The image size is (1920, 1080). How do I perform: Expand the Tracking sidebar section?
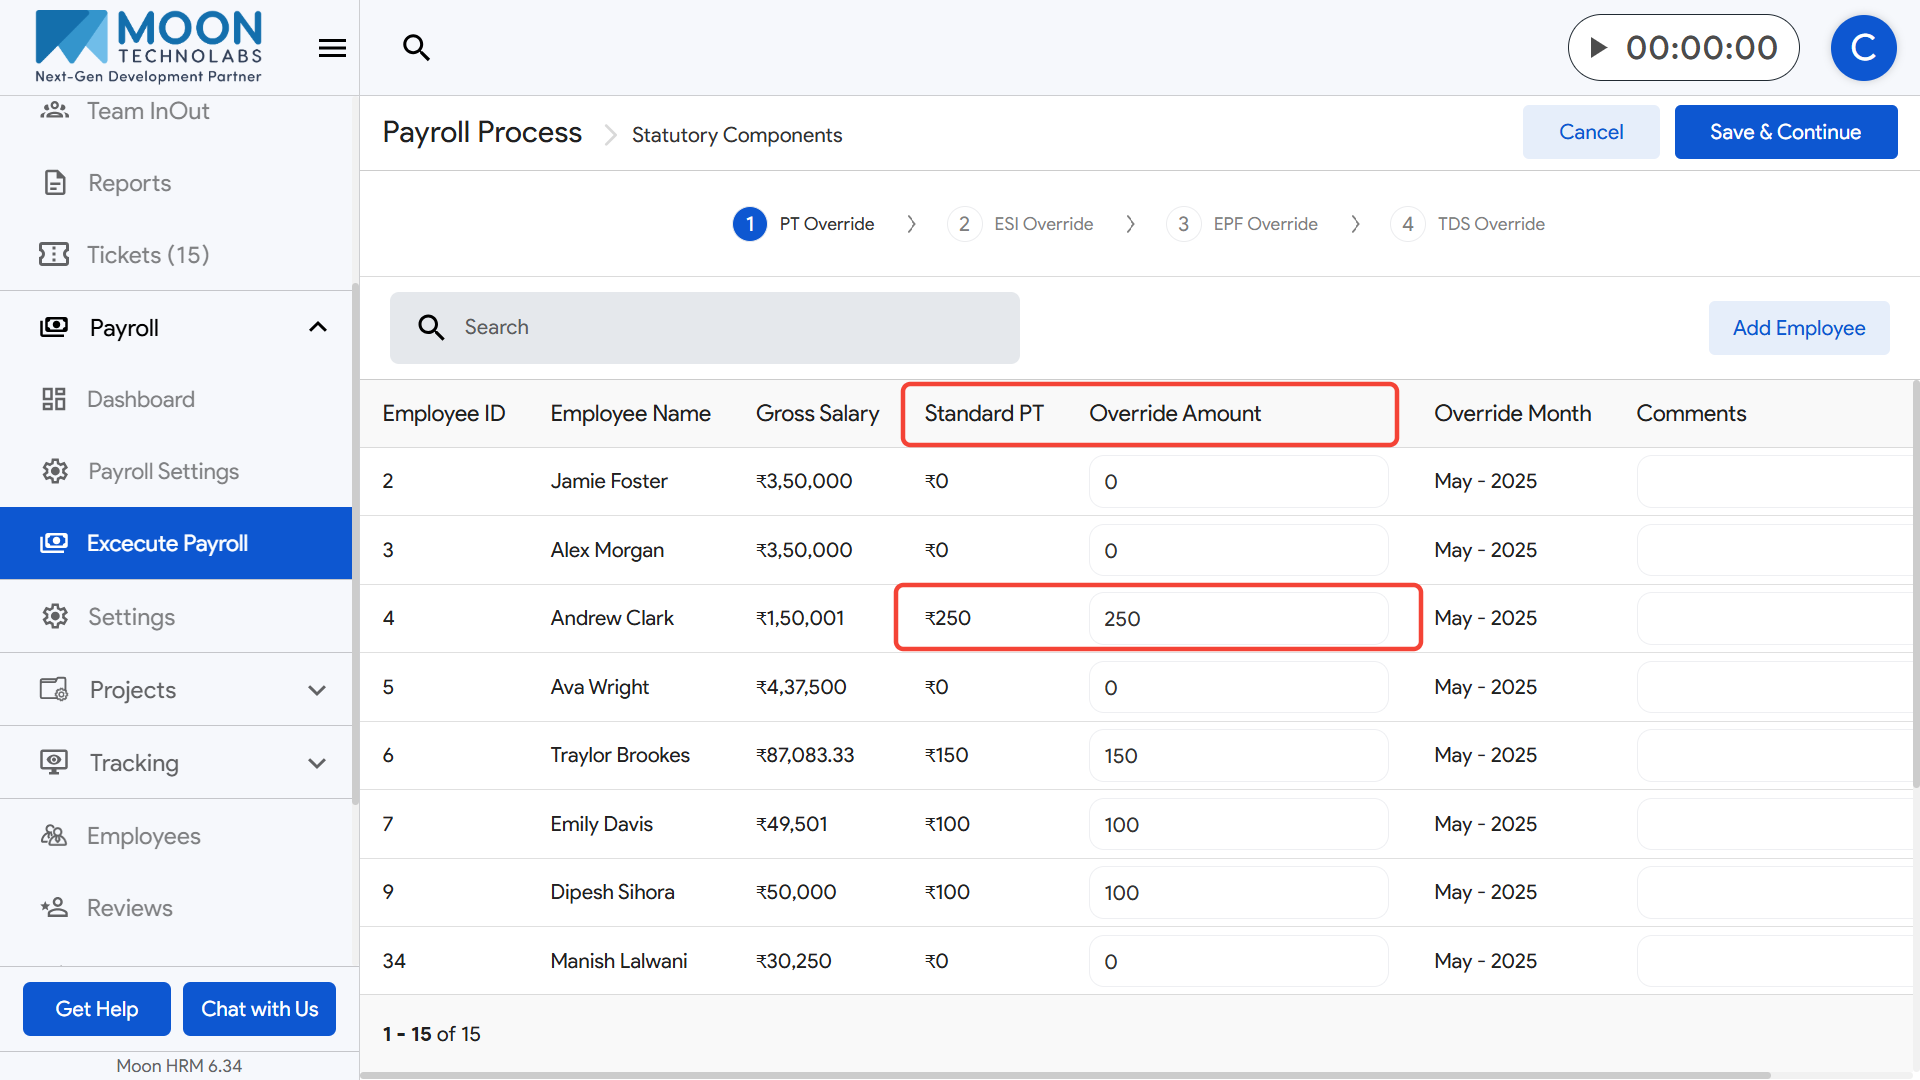(x=317, y=763)
